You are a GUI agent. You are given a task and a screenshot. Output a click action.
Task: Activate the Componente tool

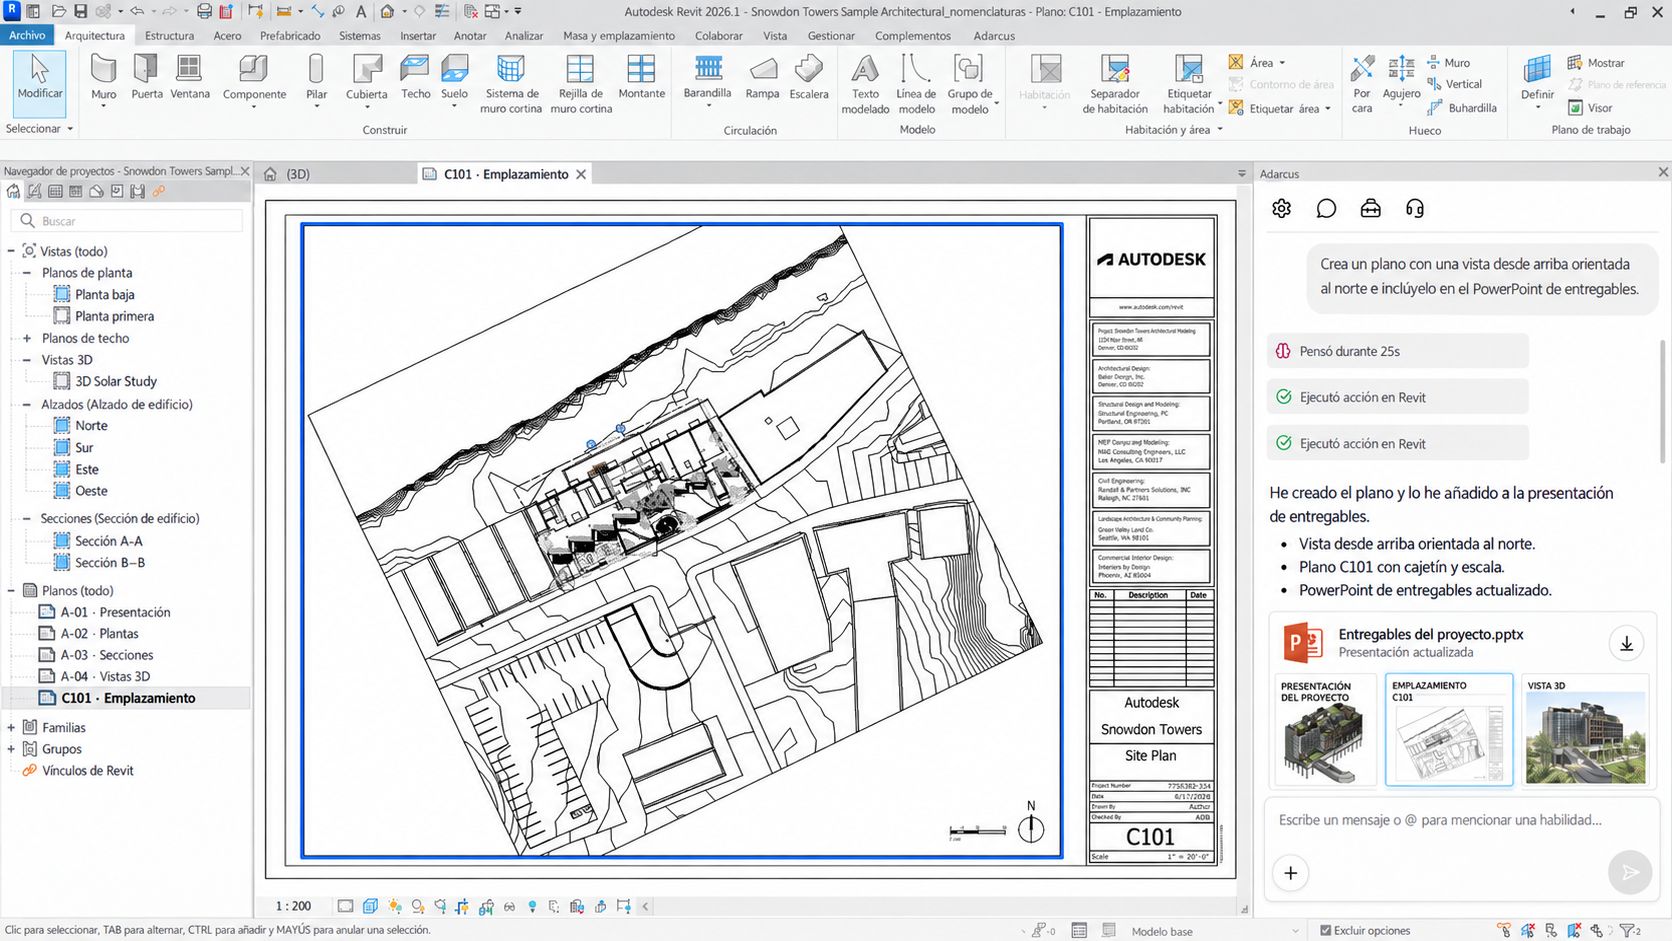254,78
